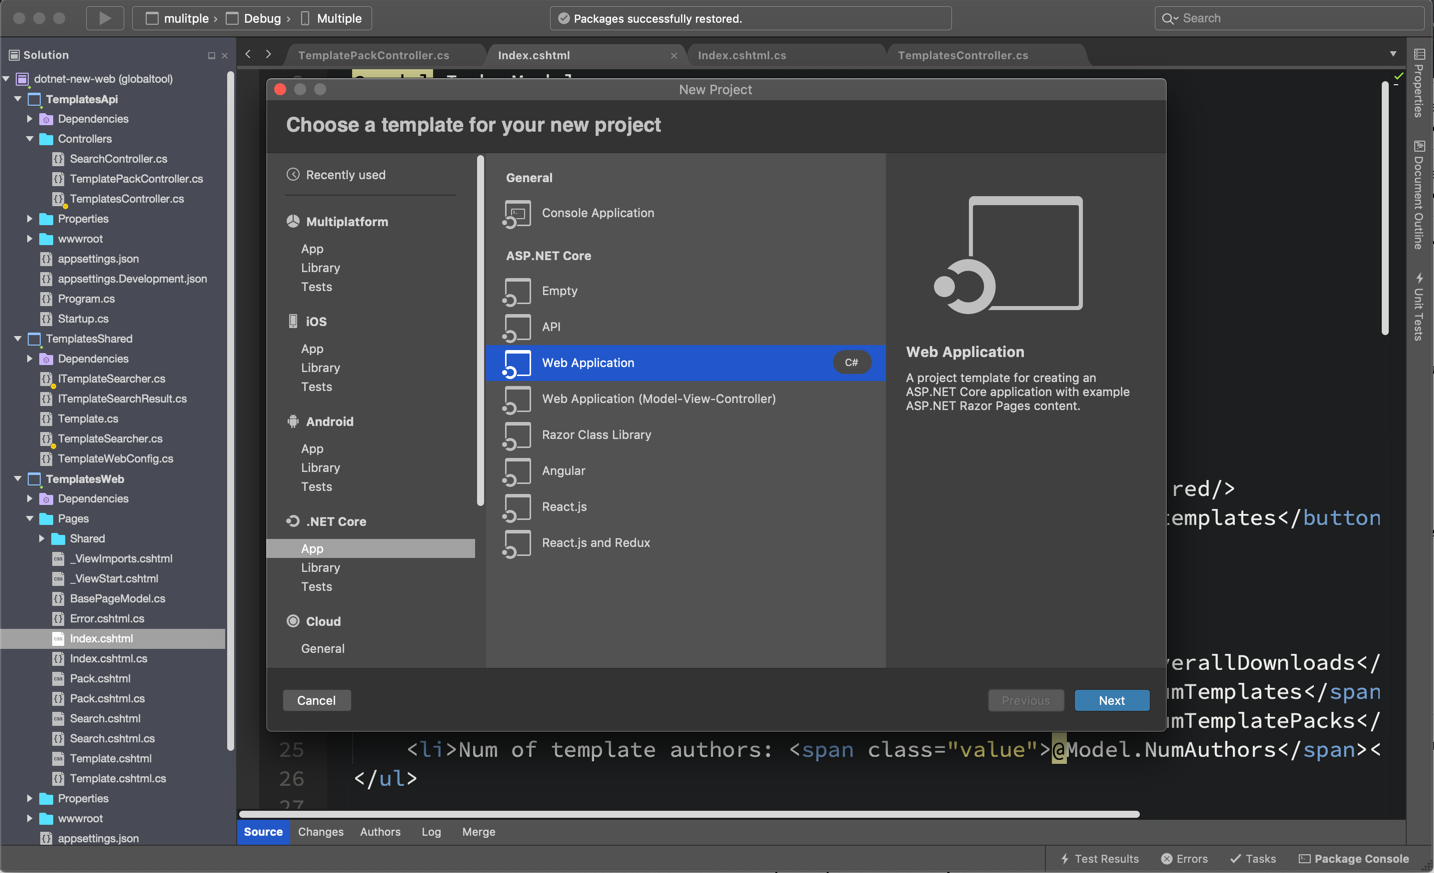Click the Angular template icon
The image size is (1434, 873).
[x=517, y=471]
